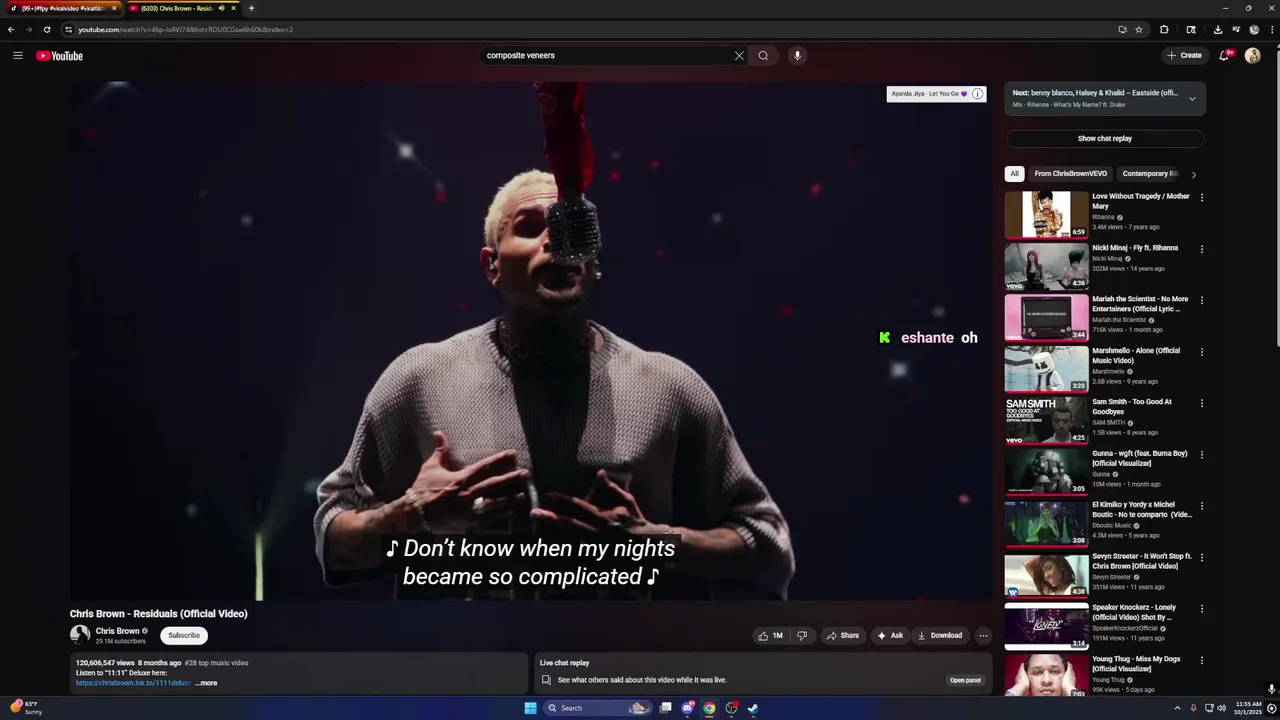1280x720 pixels.
Task: Open the Create menu button
Action: (x=1185, y=56)
